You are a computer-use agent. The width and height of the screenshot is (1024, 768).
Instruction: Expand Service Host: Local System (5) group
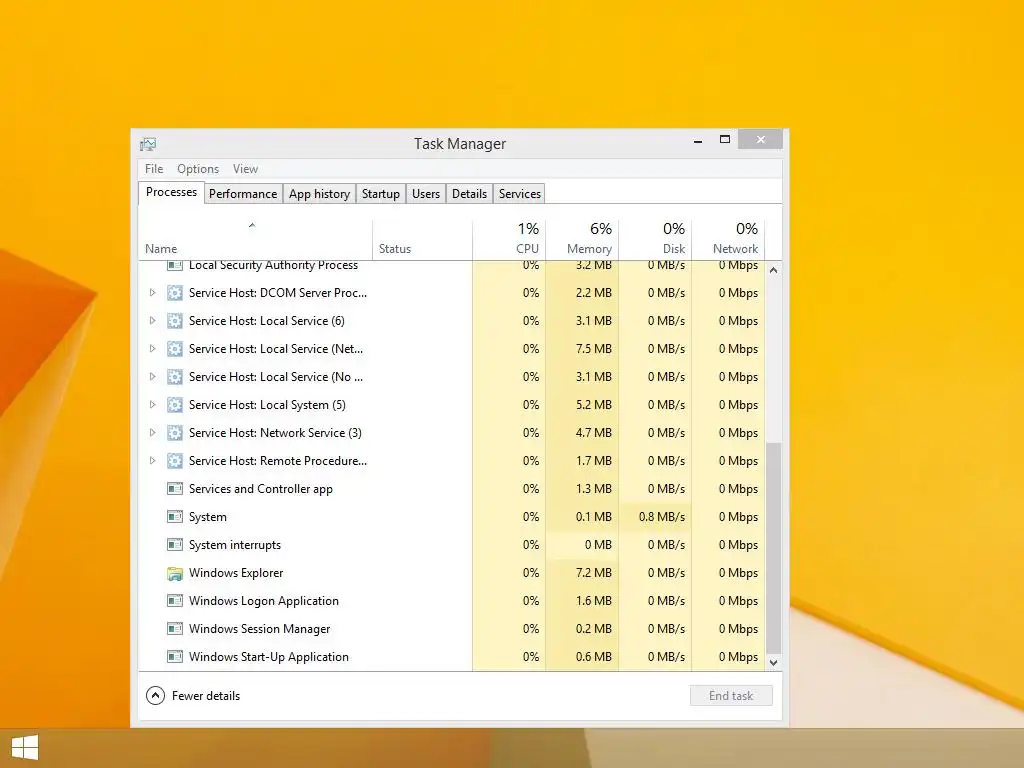click(x=152, y=405)
